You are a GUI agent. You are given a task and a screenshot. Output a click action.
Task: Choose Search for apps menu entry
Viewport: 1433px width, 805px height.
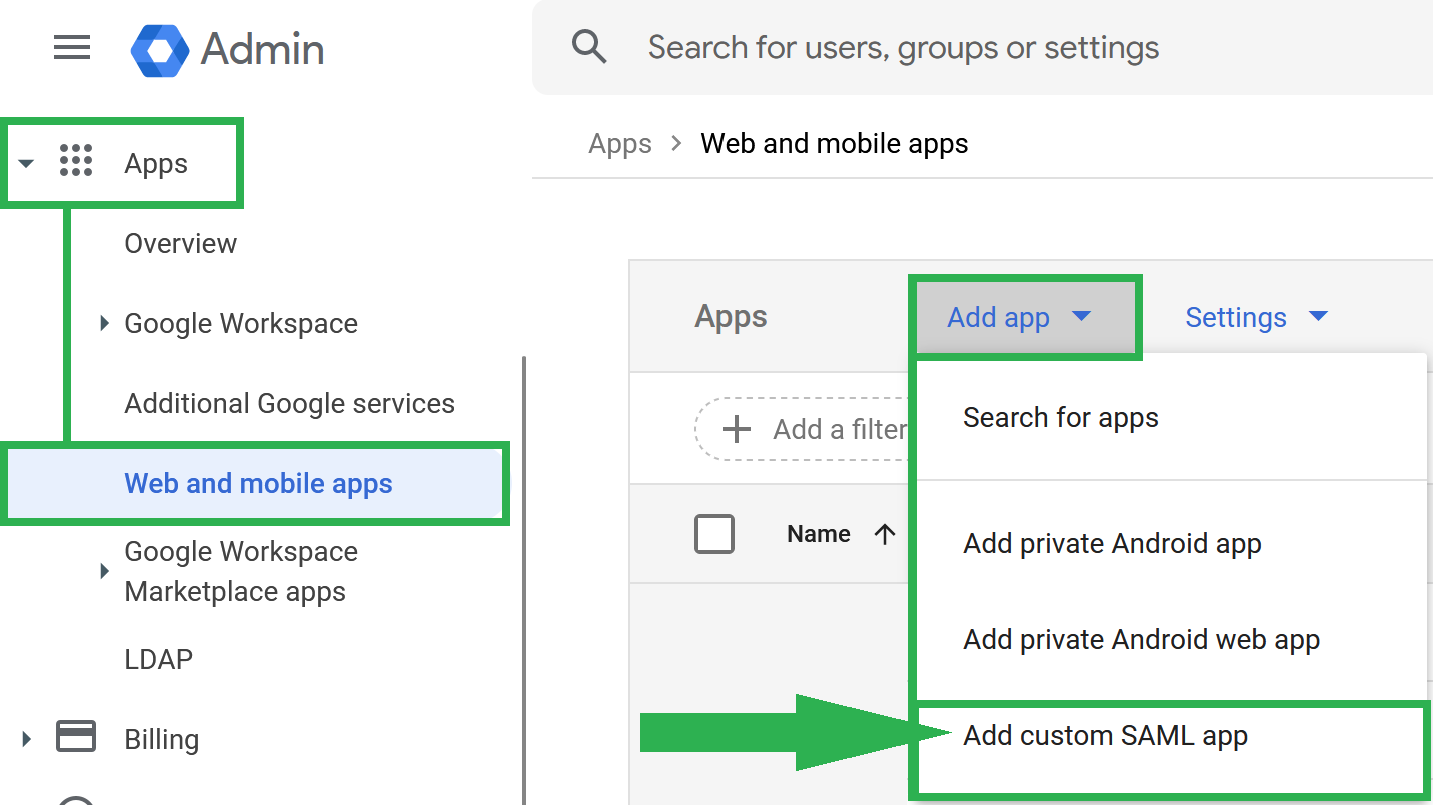point(1171,417)
